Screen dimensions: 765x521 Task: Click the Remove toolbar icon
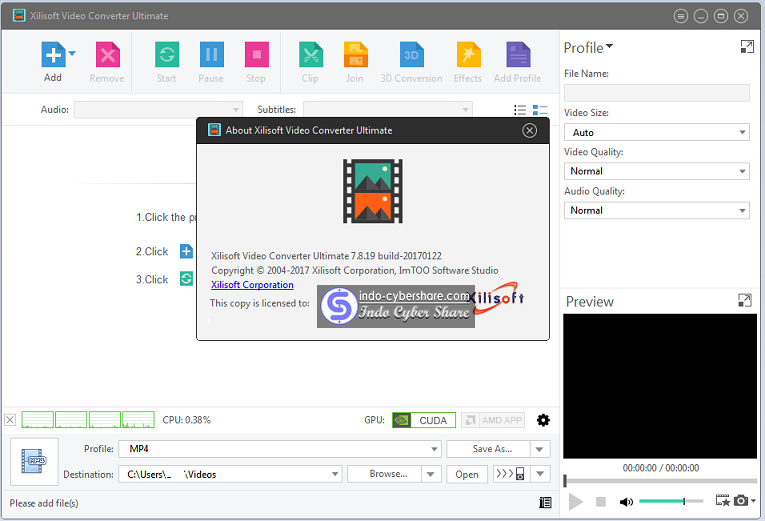point(107,55)
